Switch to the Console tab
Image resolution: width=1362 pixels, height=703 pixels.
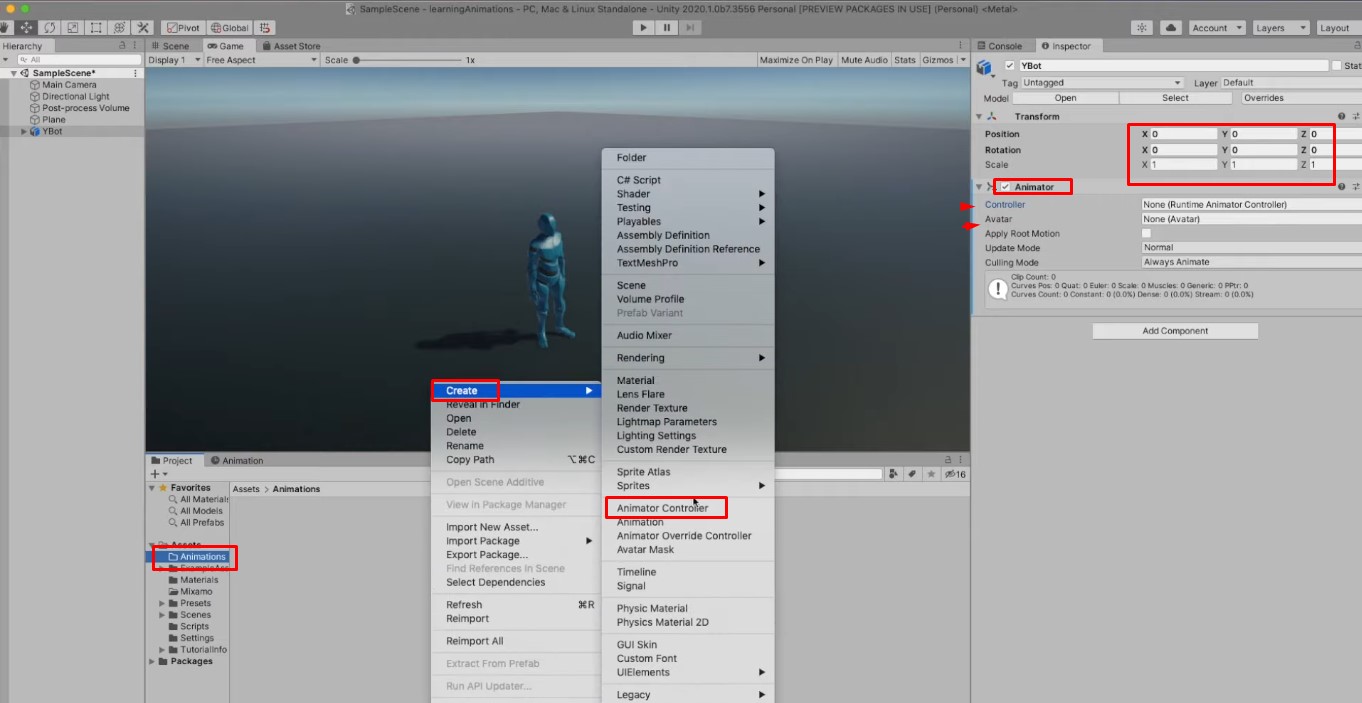coord(1002,45)
